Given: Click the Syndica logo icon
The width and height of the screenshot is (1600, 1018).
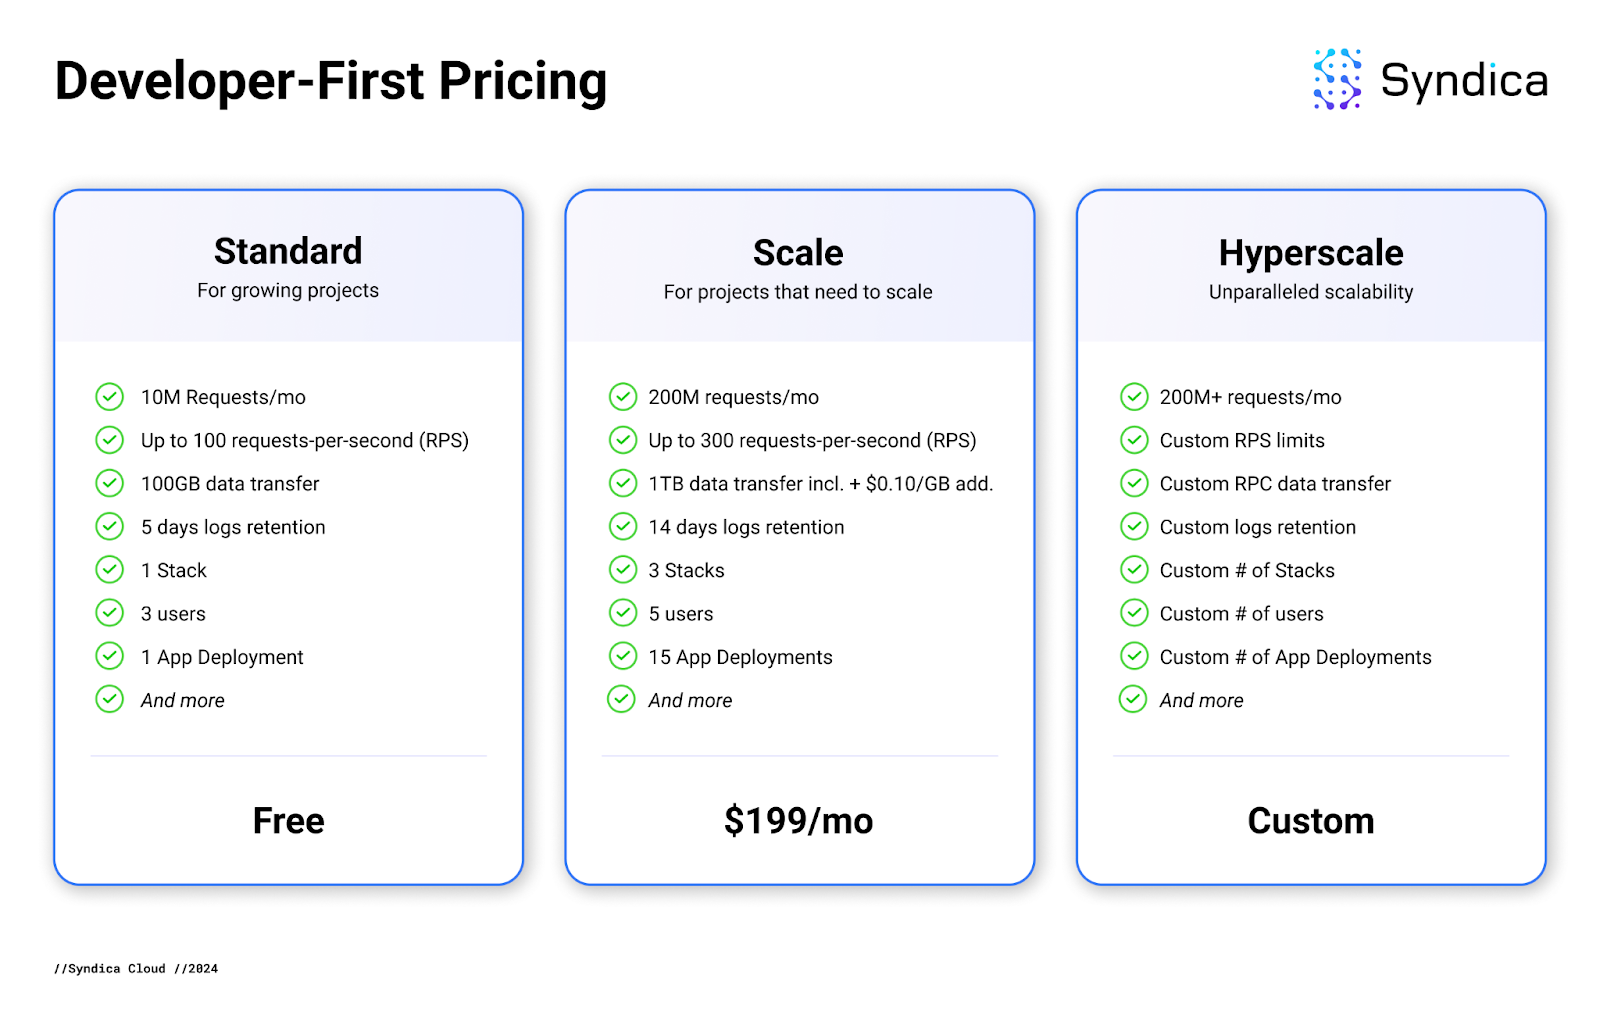Looking at the screenshot, I should pos(1337,79).
